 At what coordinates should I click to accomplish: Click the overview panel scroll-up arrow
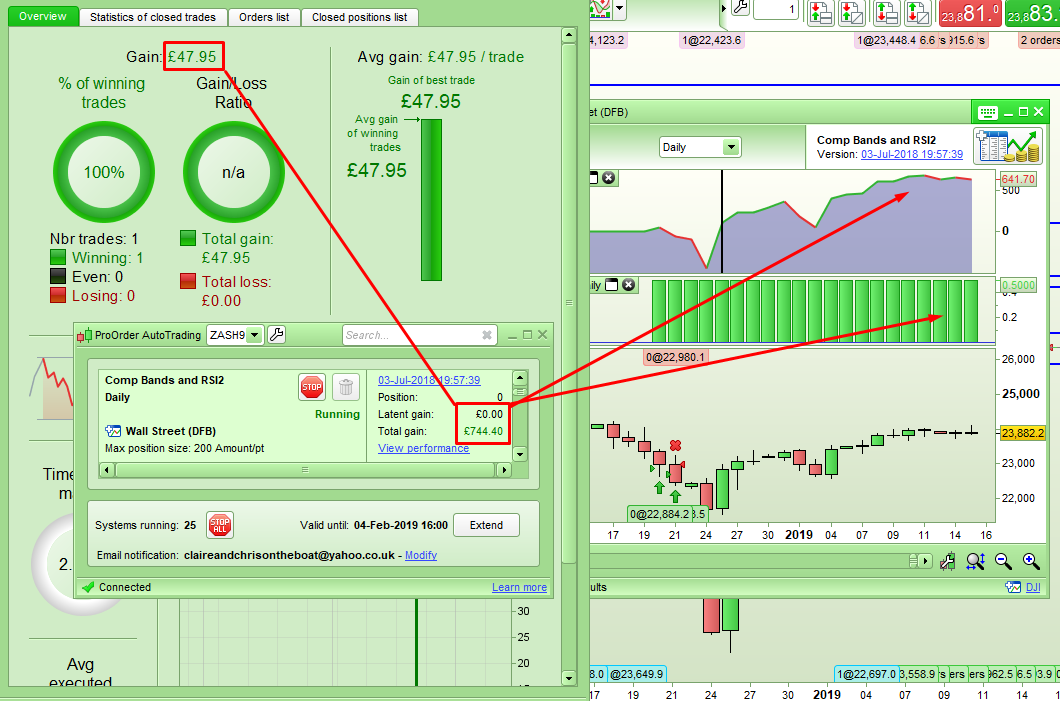[x=569, y=34]
